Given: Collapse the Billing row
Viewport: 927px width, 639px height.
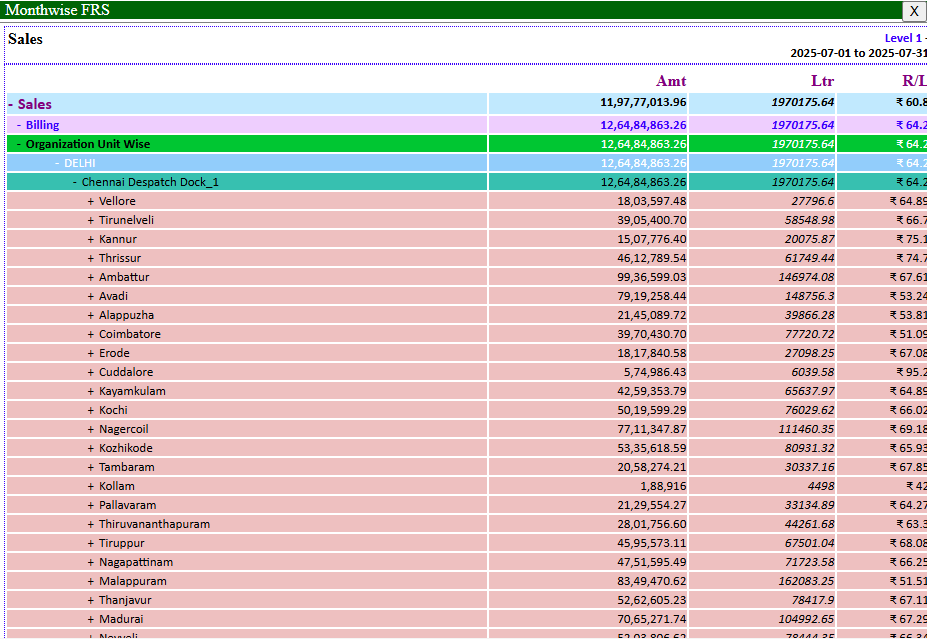Looking at the screenshot, I should pyautogui.click(x=19, y=125).
